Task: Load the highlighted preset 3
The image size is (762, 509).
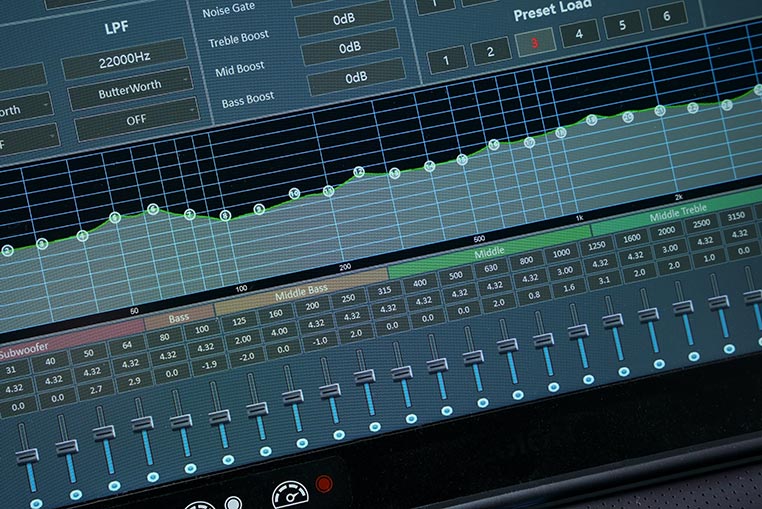Action: coord(535,42)
